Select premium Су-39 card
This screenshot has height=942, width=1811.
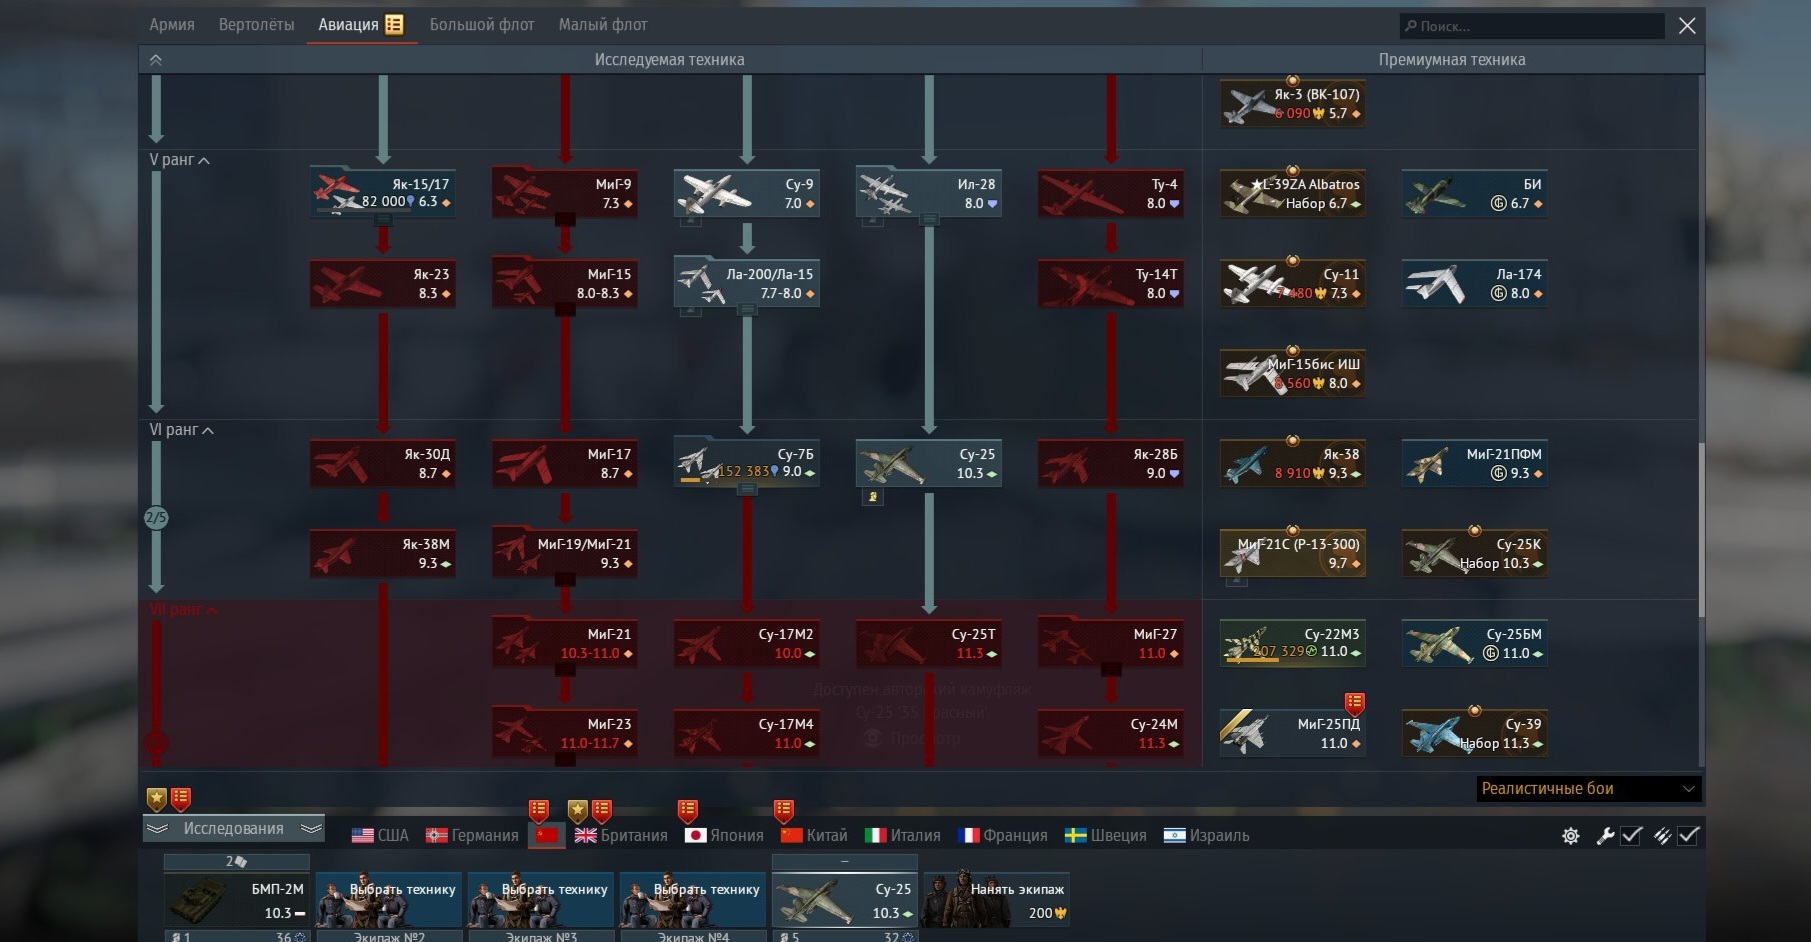[x=1475, y=733]
